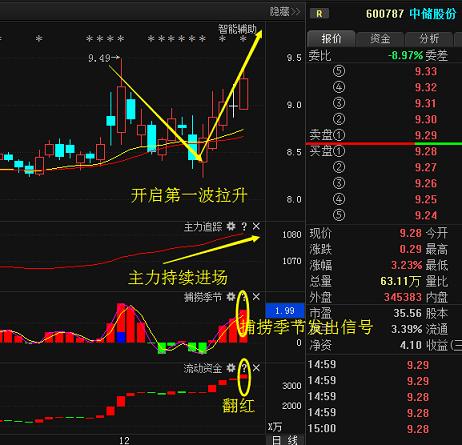Select buy level 3 price 9.26
The image size is (462, 445).
tap(426, 183)
